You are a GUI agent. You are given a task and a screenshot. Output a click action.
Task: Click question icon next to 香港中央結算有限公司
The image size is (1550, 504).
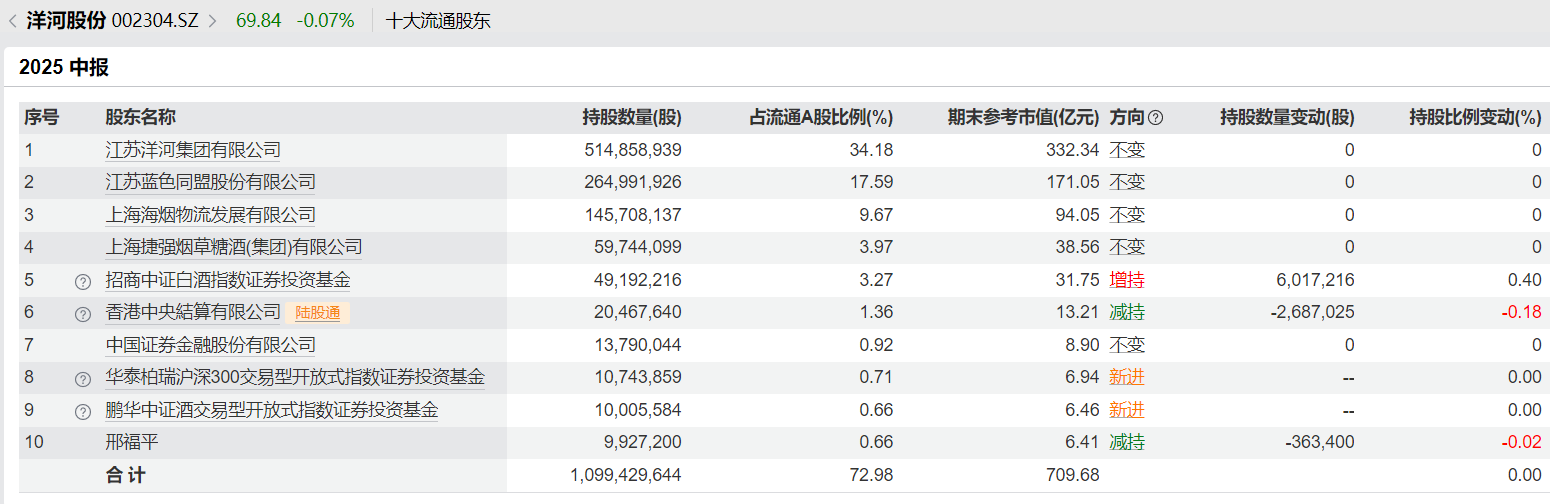point(83,313)
